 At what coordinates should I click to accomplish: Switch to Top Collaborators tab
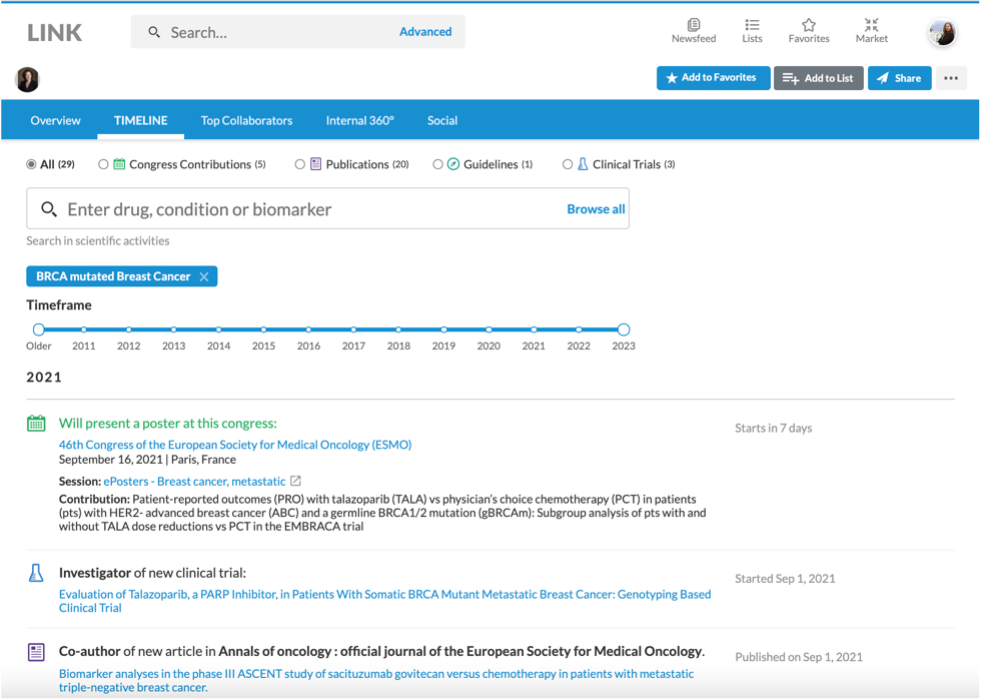tap(246, 121)
